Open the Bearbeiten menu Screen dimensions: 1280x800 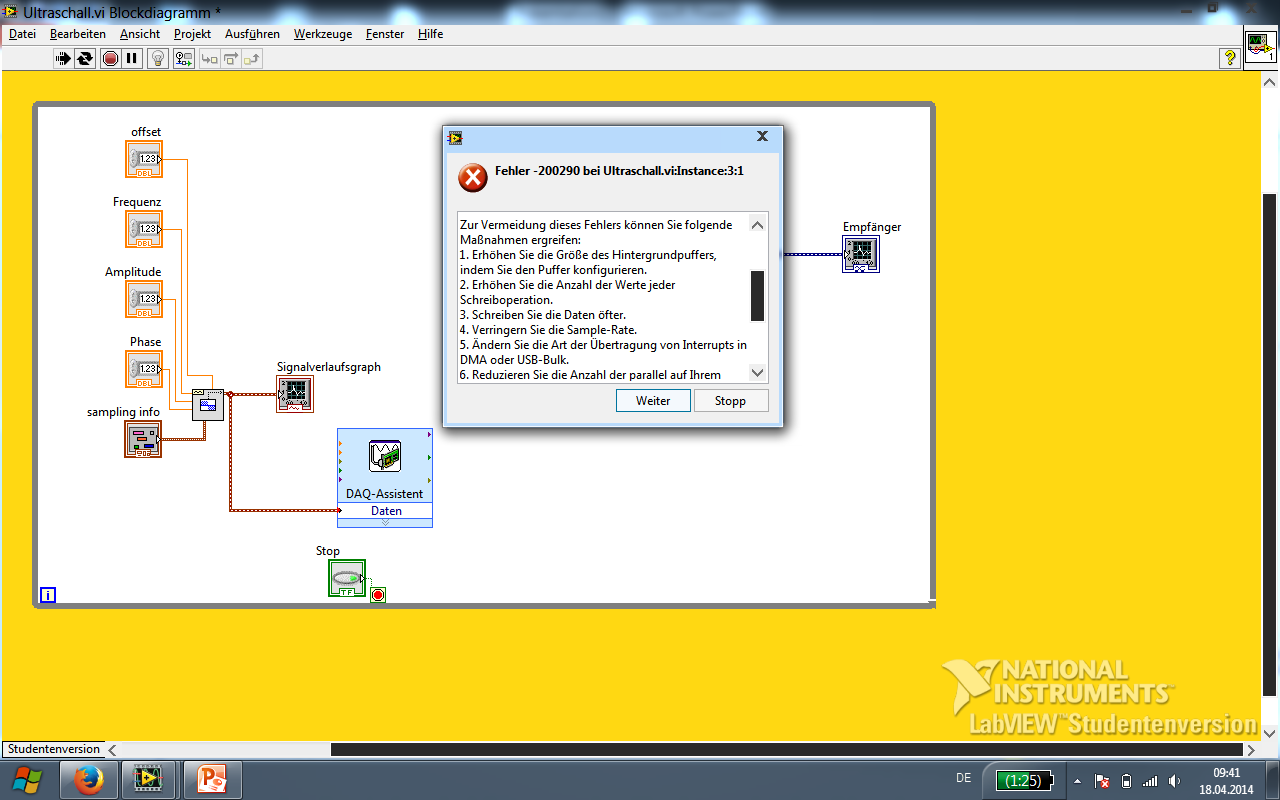point(78,34)
